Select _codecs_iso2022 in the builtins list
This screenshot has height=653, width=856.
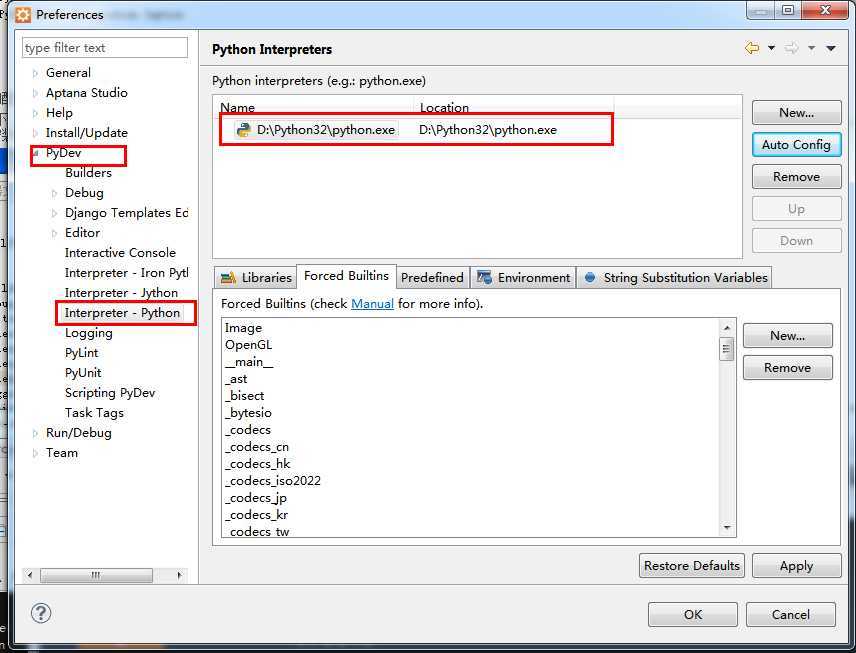pyautogui.click(x=273, y=481)
